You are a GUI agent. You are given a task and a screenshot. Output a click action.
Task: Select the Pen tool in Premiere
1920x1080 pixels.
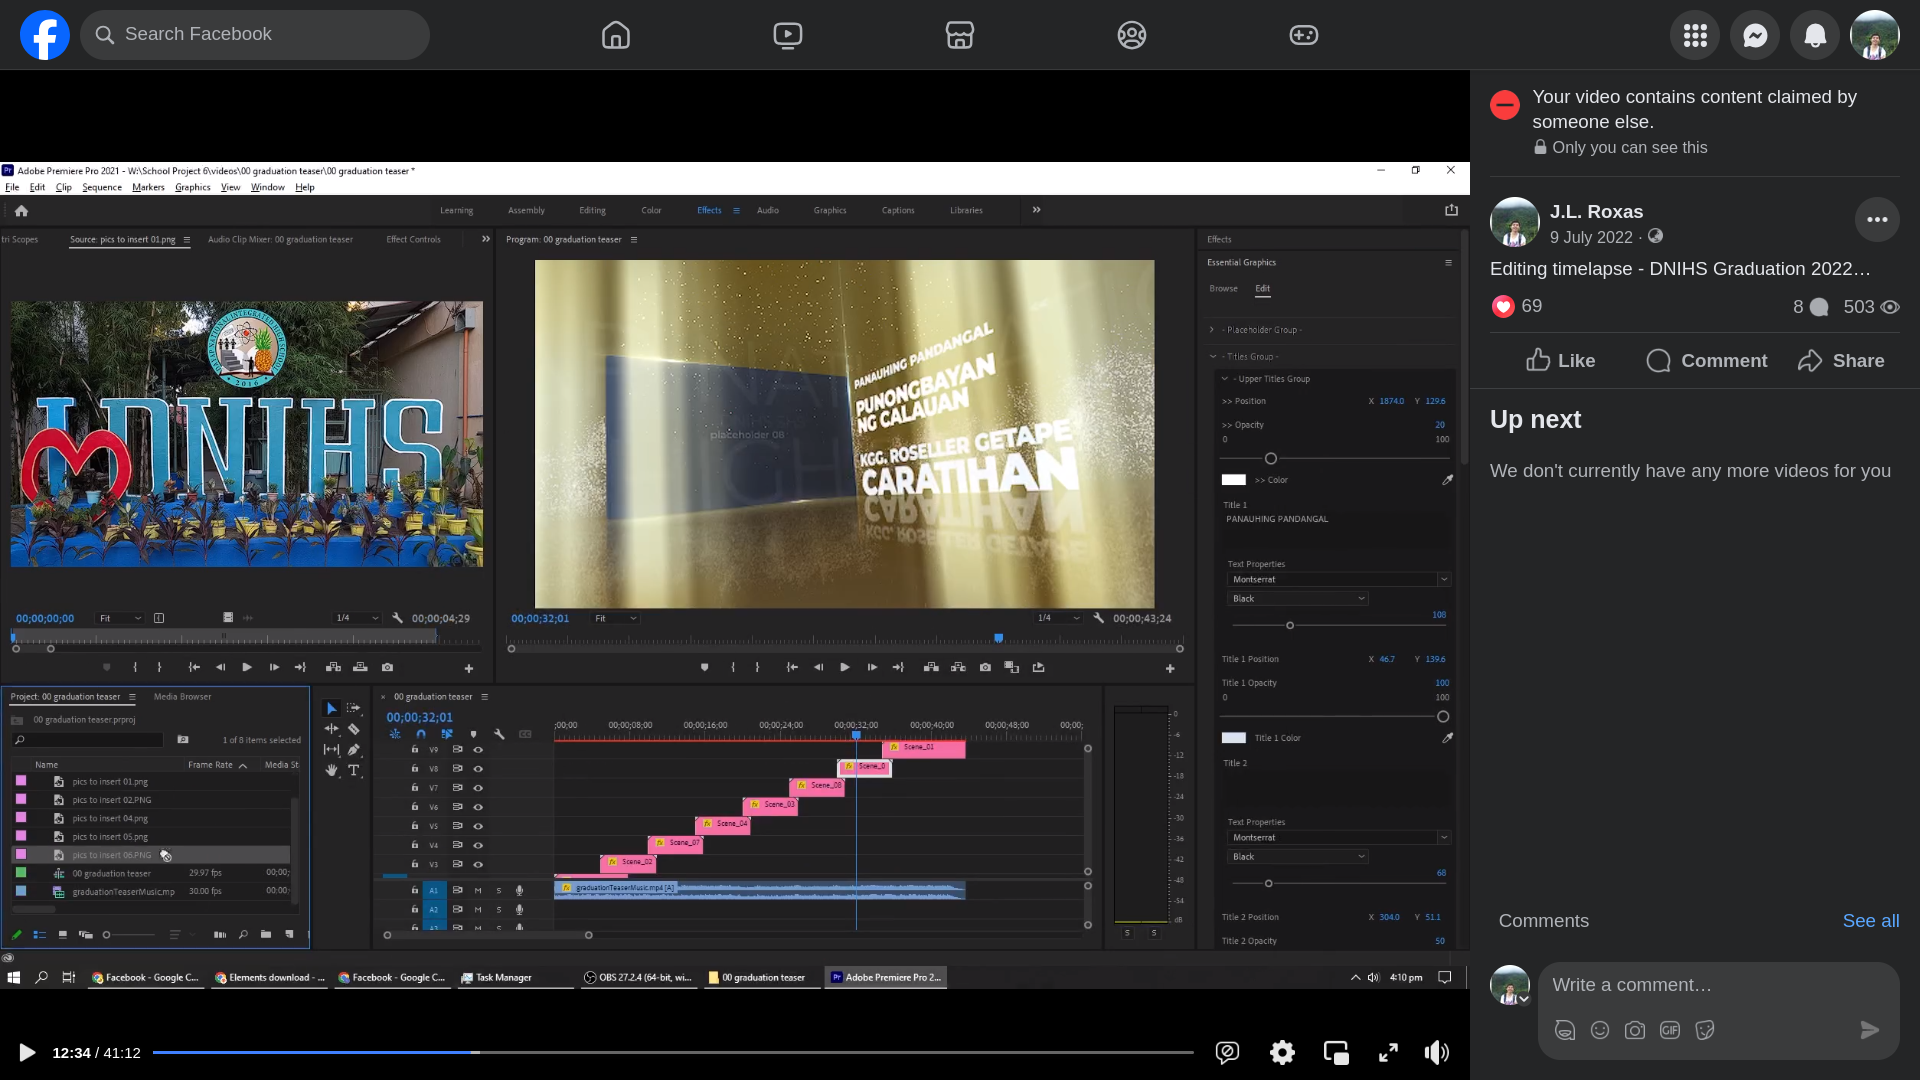coord(354,749)
